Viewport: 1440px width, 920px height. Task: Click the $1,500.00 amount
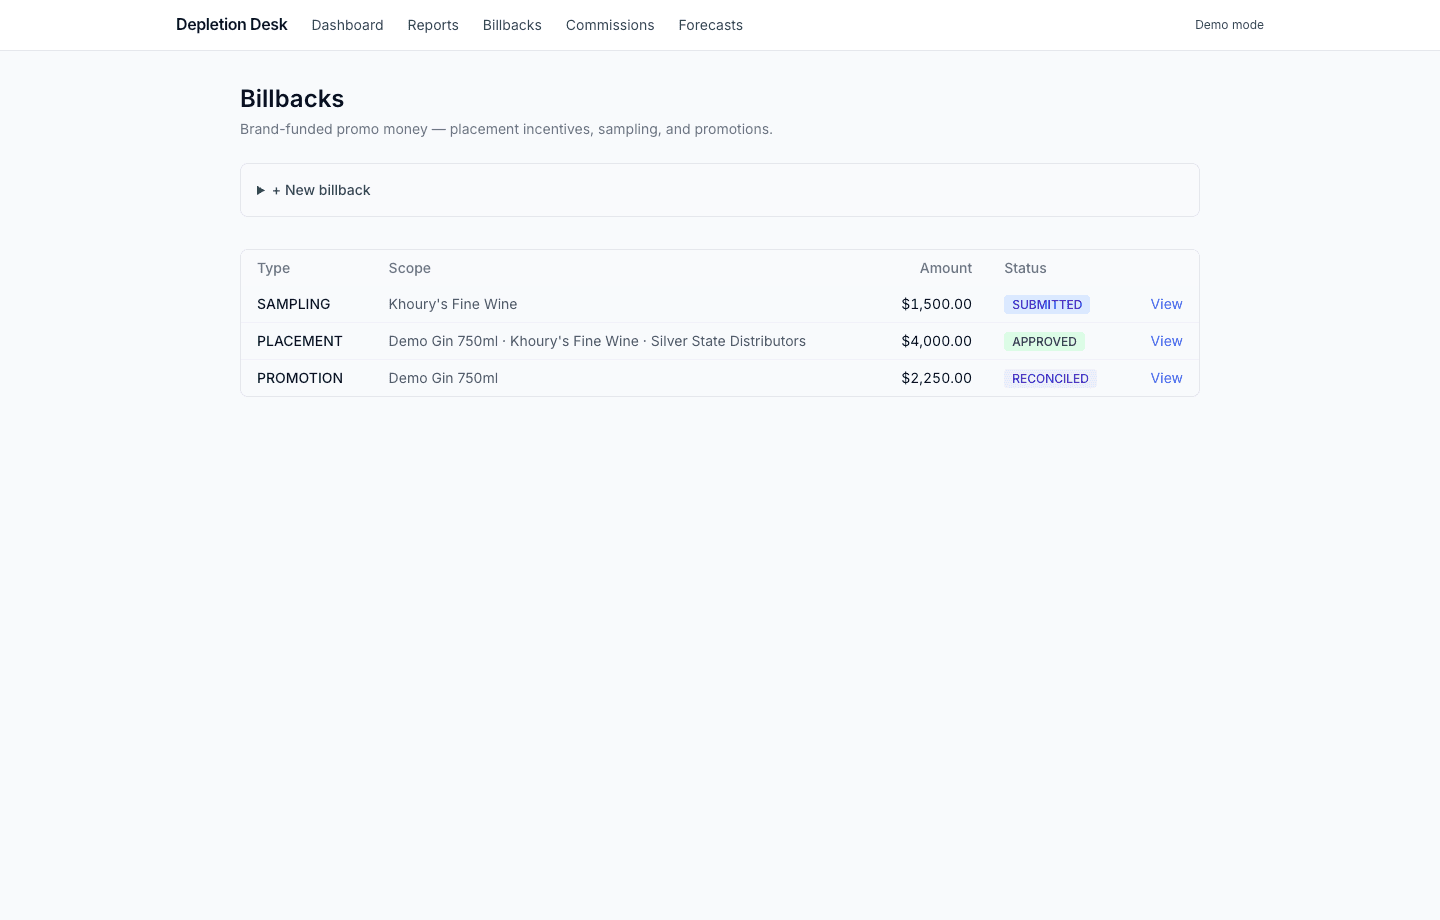(x=936, y=304)
